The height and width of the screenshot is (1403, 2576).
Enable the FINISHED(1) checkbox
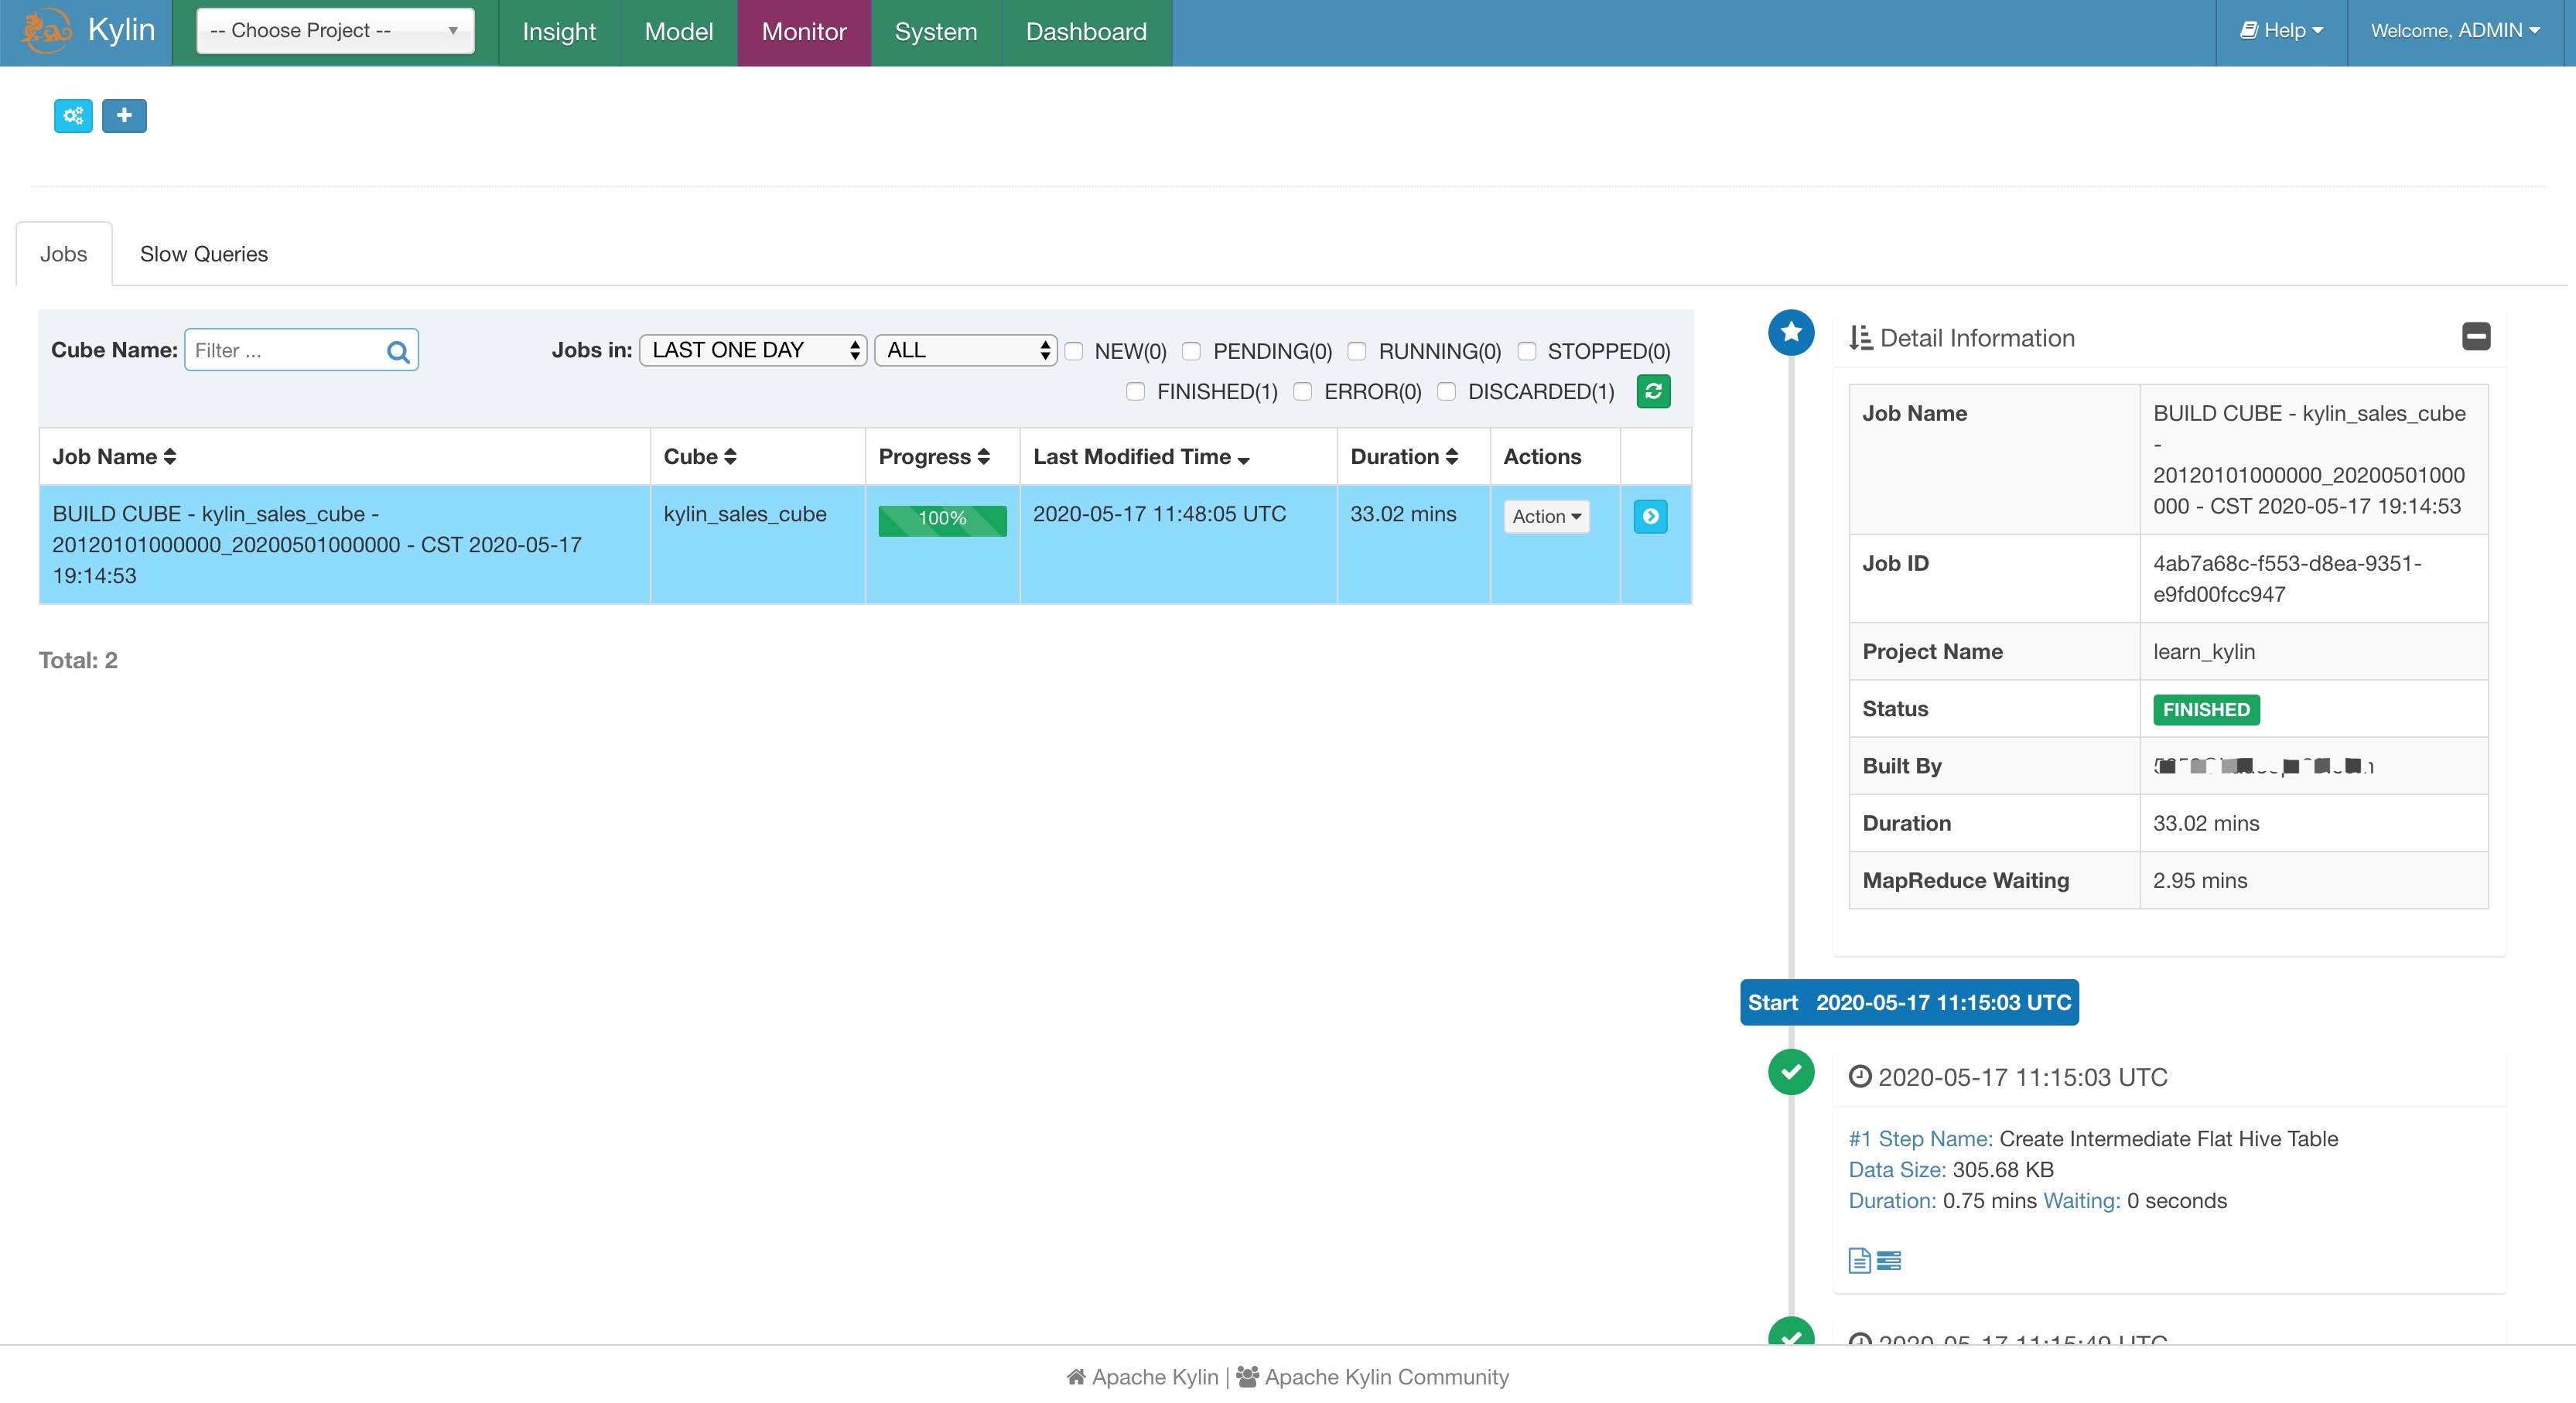point(1135,391)
